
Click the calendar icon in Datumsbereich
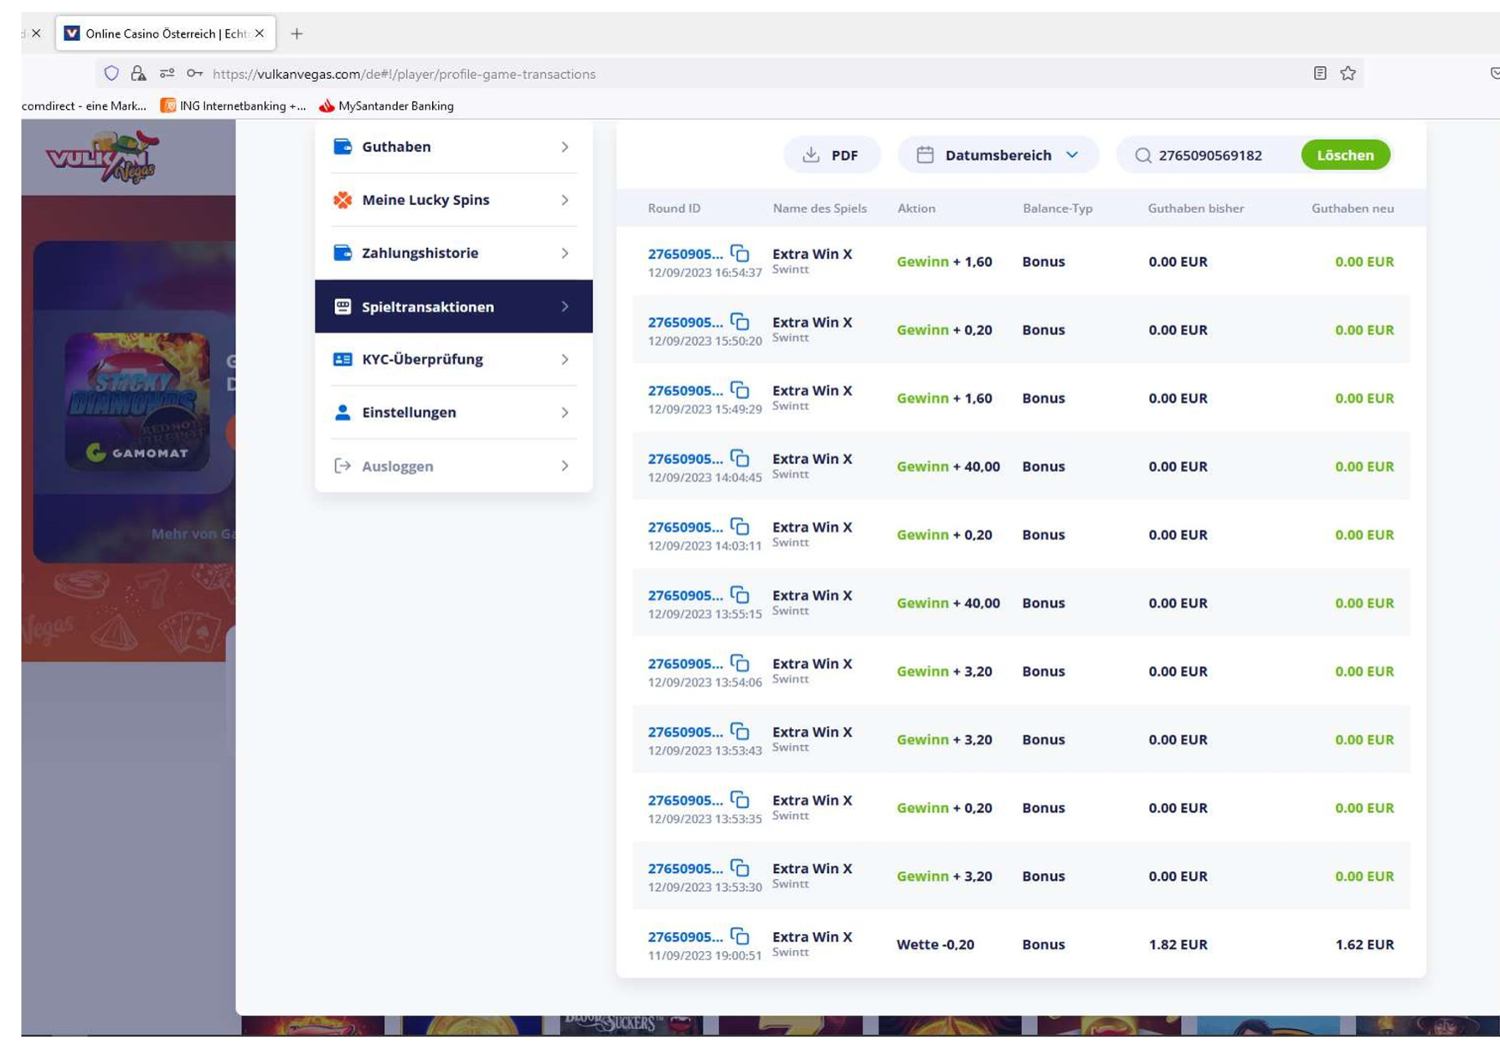(925, 155)
